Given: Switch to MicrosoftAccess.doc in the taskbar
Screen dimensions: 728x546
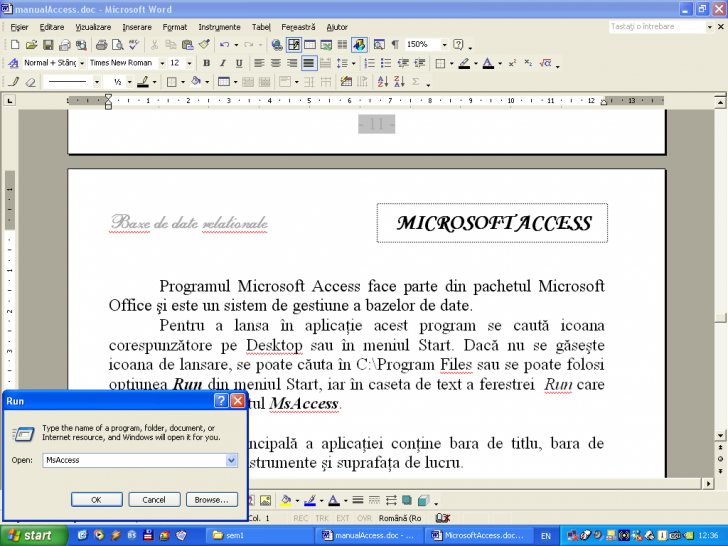Looking at the screenshot, I should click(x=476, y=535).
